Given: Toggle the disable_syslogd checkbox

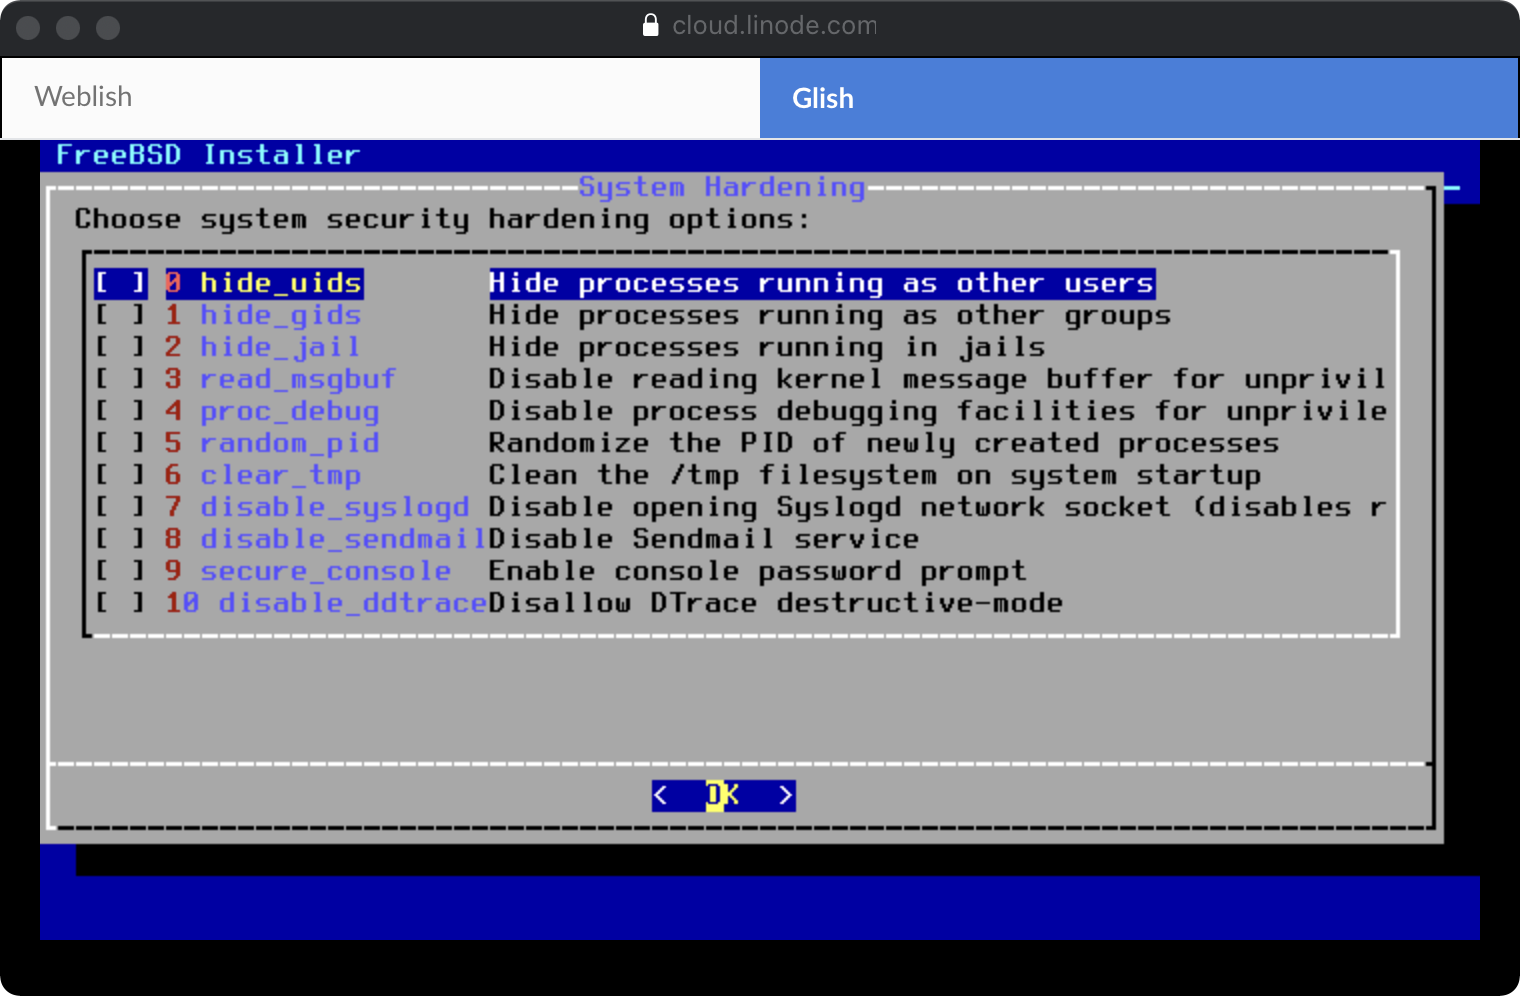Looking at the screenshot, I should pyautogui.click(x=120, y=508).
